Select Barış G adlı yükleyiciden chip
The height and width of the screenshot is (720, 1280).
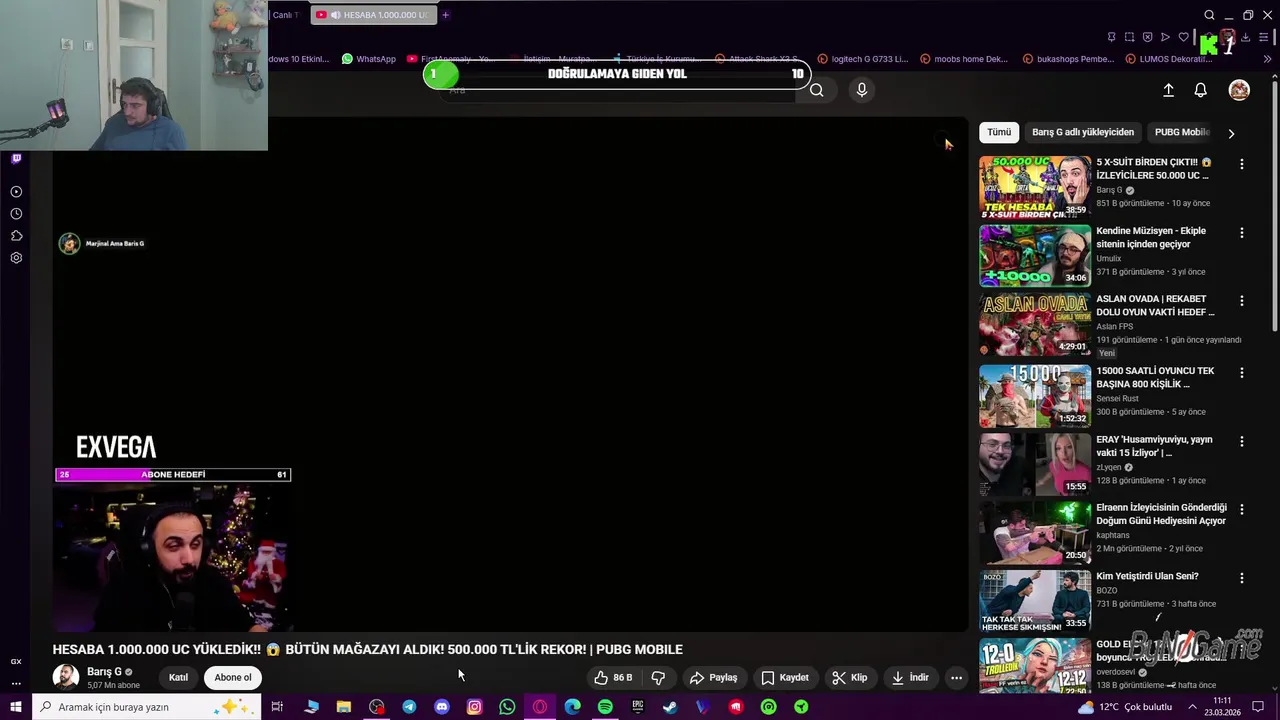coord(1083,132)
